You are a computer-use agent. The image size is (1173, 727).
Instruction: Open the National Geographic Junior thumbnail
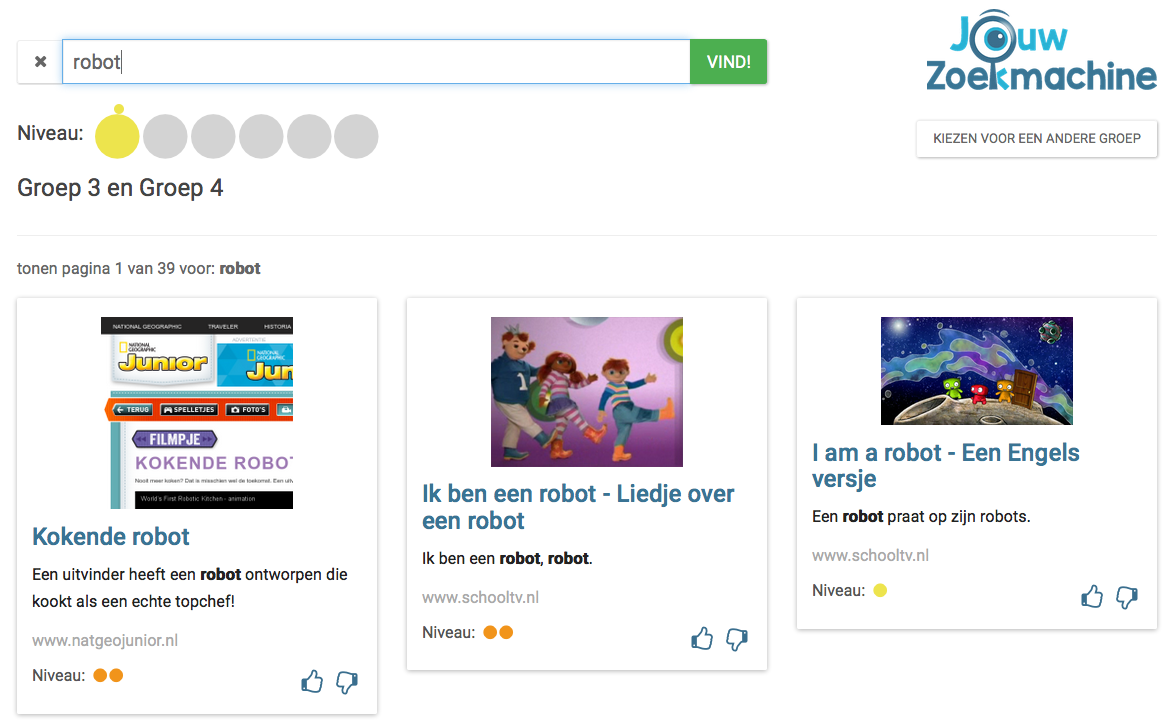point(197,413)
